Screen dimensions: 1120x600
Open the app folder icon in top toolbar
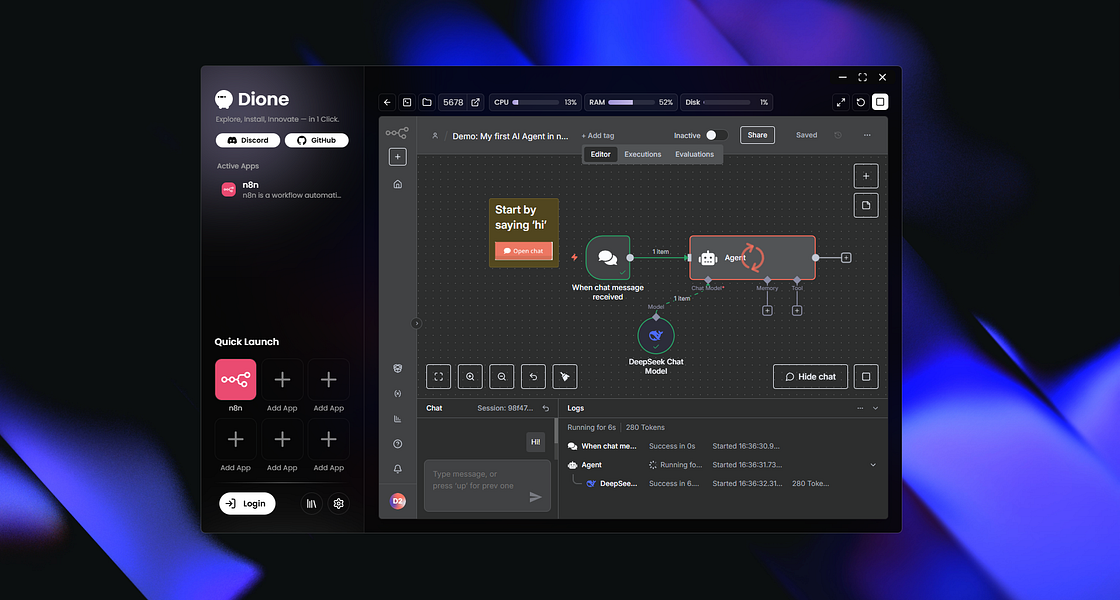tap(427, 102)
